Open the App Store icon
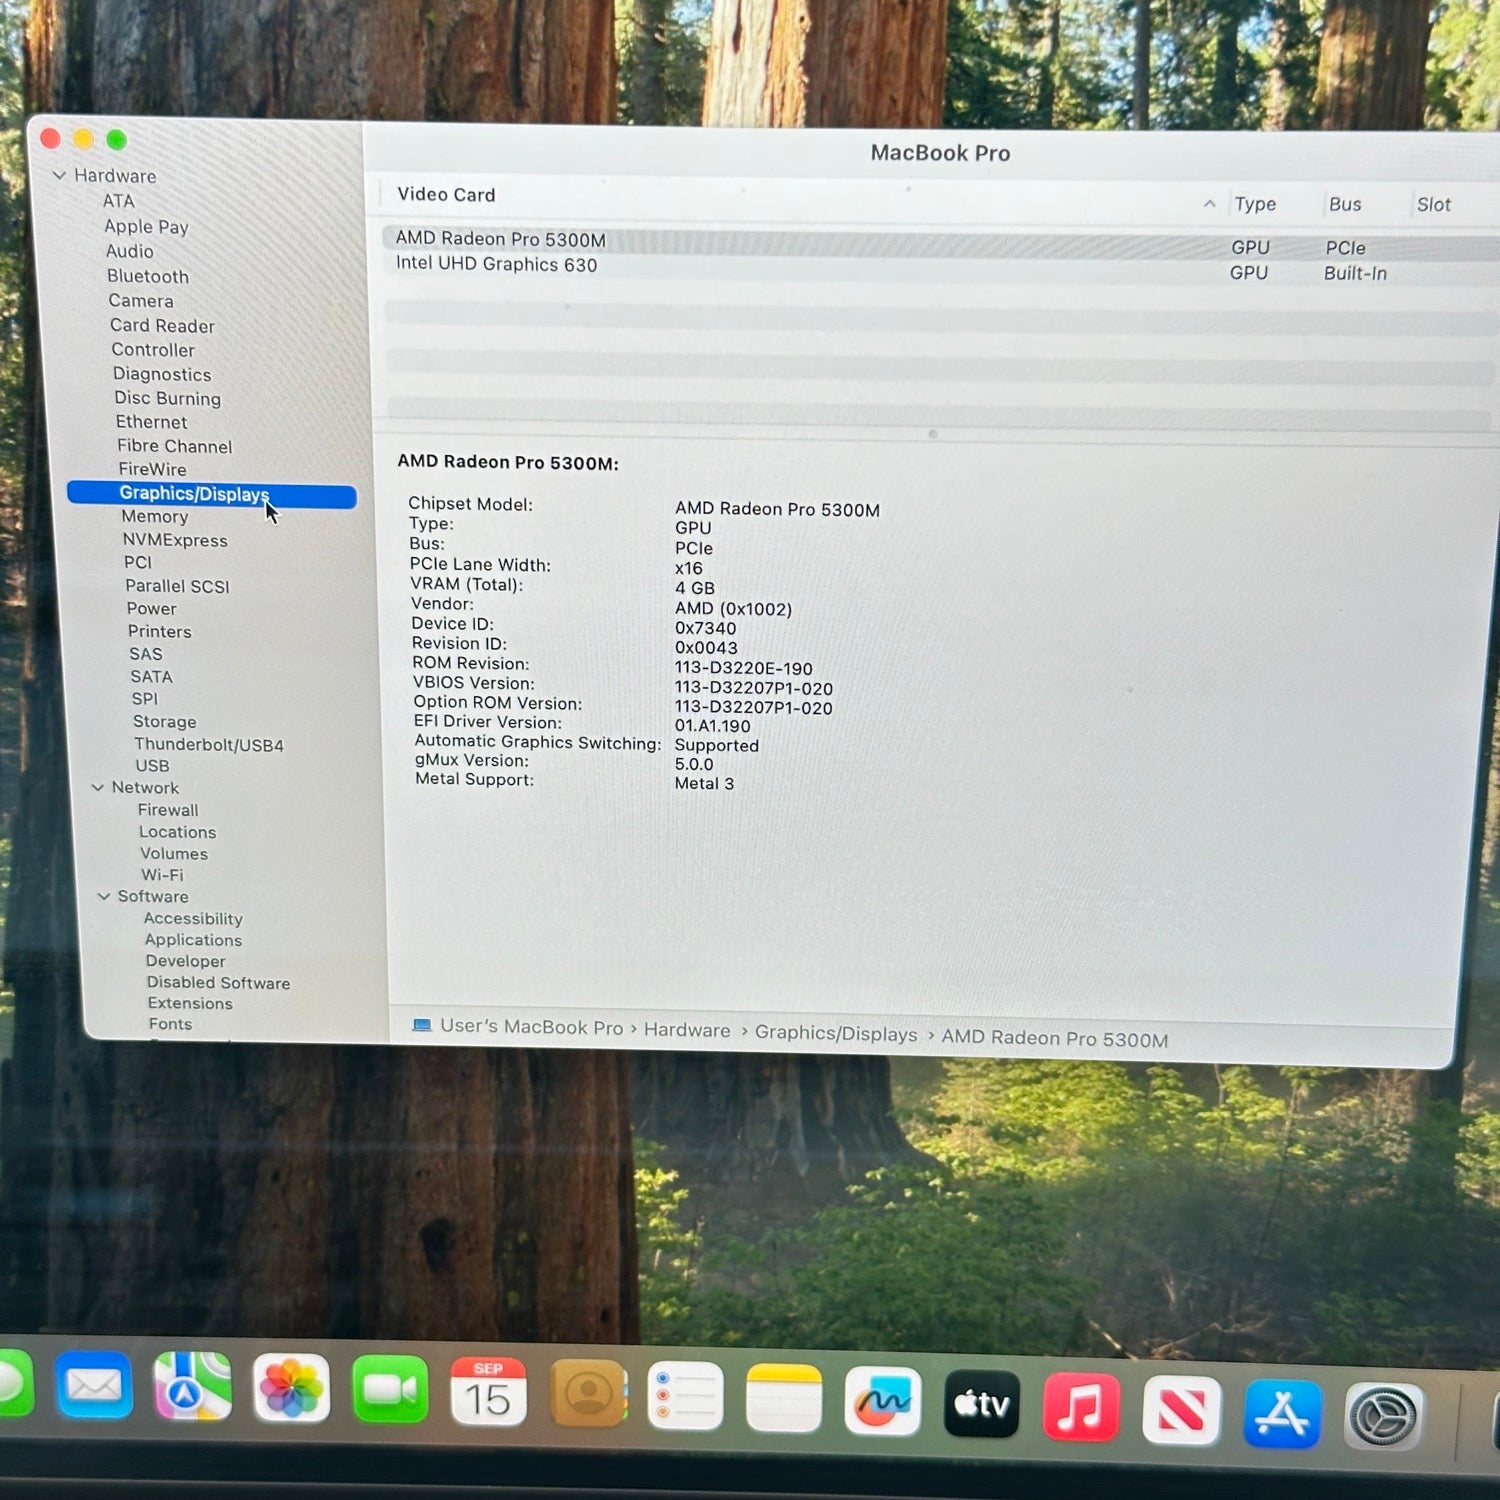The image size is (1500, 1500). pyautogui.click(x=1281, y=1413)
